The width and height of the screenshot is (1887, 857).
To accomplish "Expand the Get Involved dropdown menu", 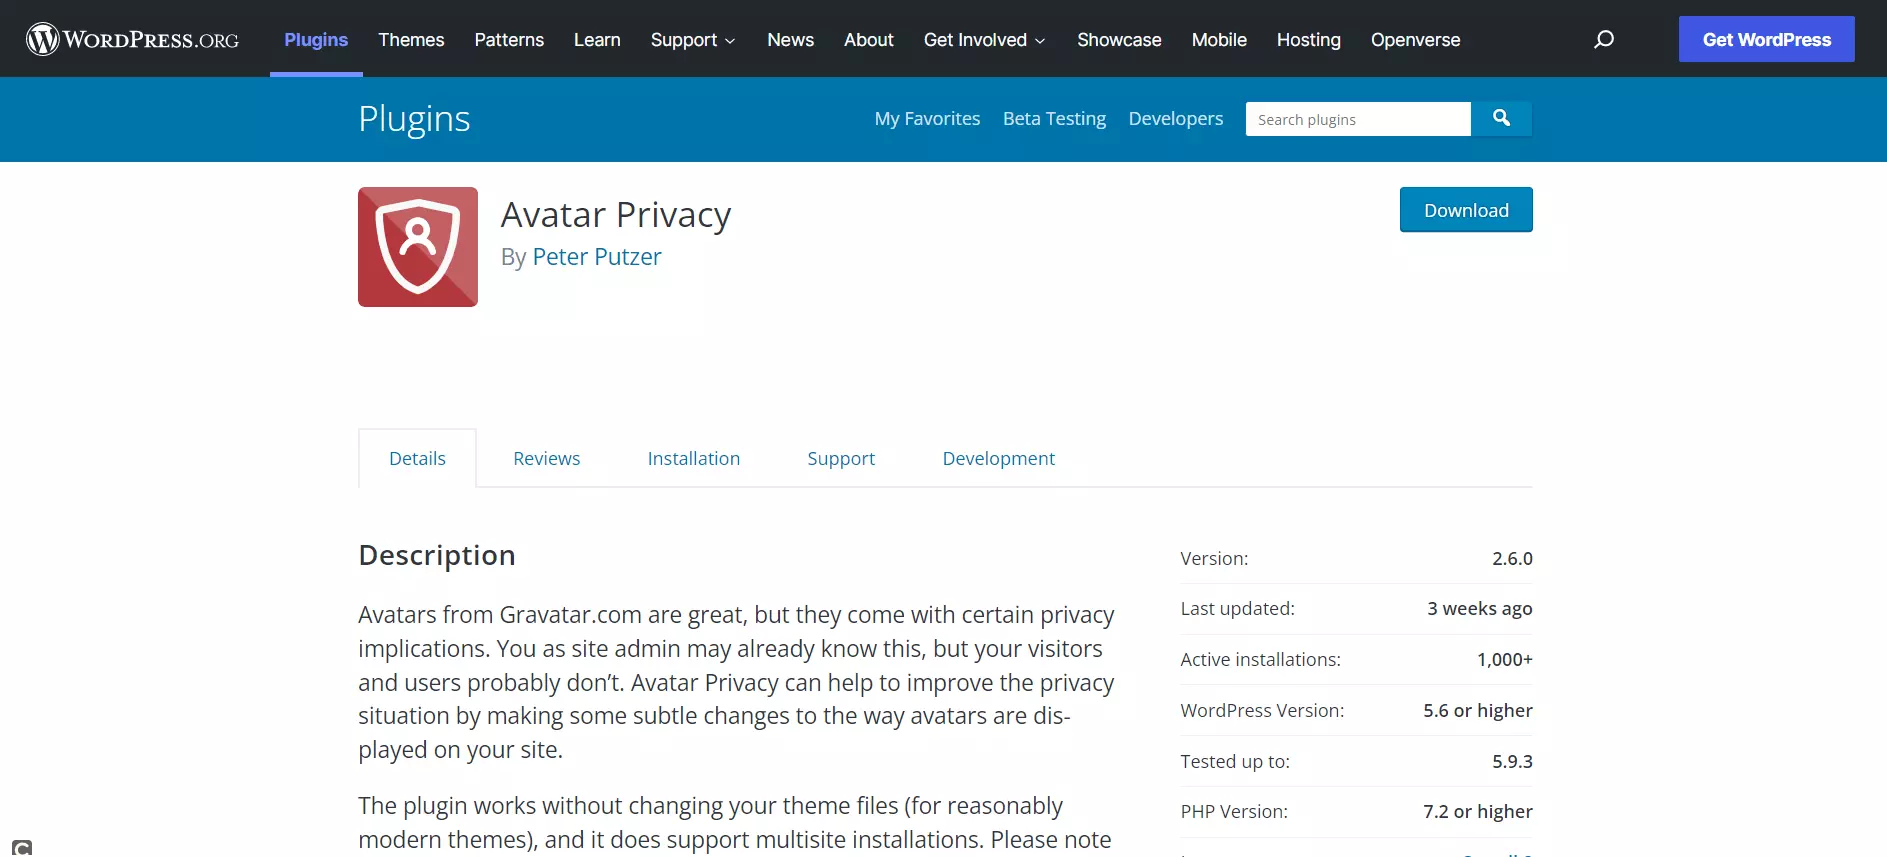I will pyautogui.click(x=984, y=40).
